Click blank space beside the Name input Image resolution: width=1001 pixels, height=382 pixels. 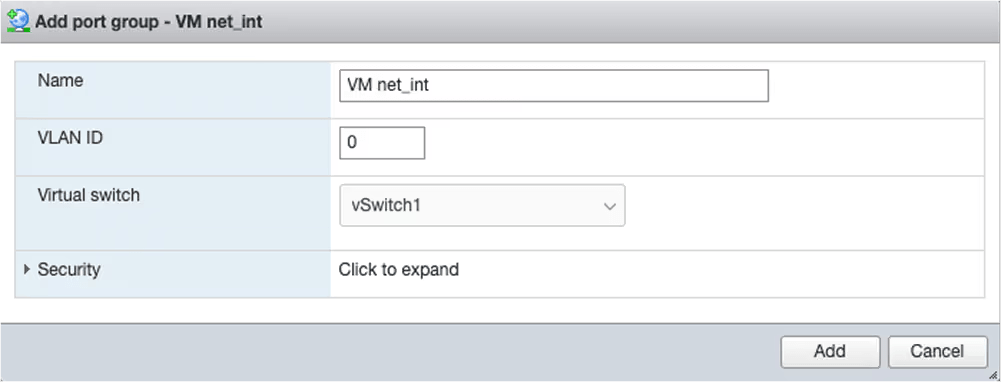point(875,89)
